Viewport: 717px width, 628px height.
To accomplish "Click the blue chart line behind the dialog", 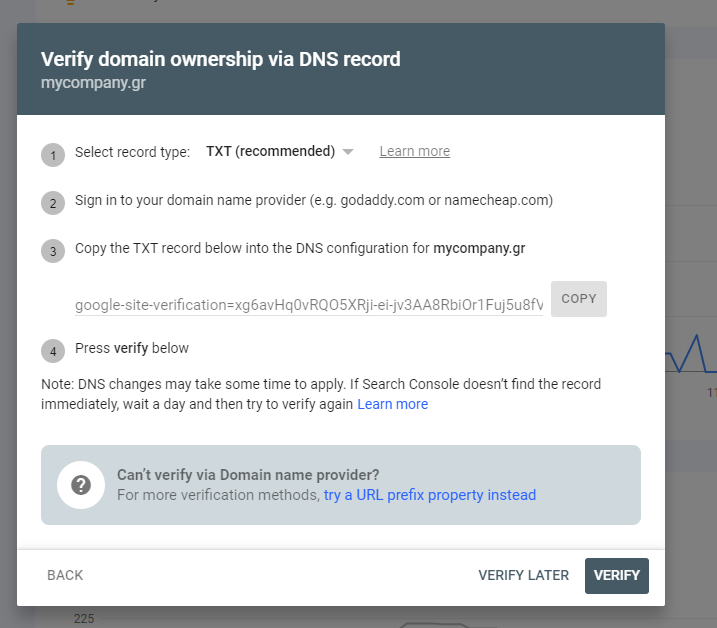I will coord(691,354).
